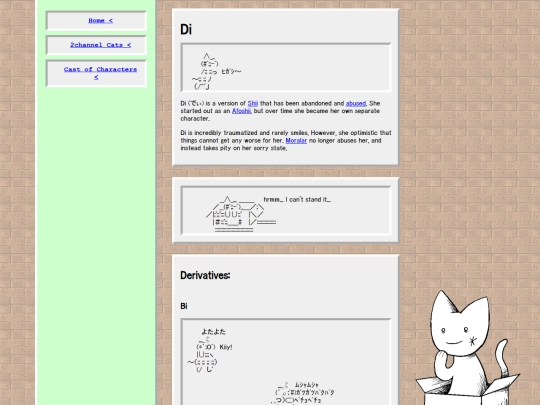Screen dimensions: 540x405
Task: Click the 'Derivatives:' heading
Action: tap(205, 276)
